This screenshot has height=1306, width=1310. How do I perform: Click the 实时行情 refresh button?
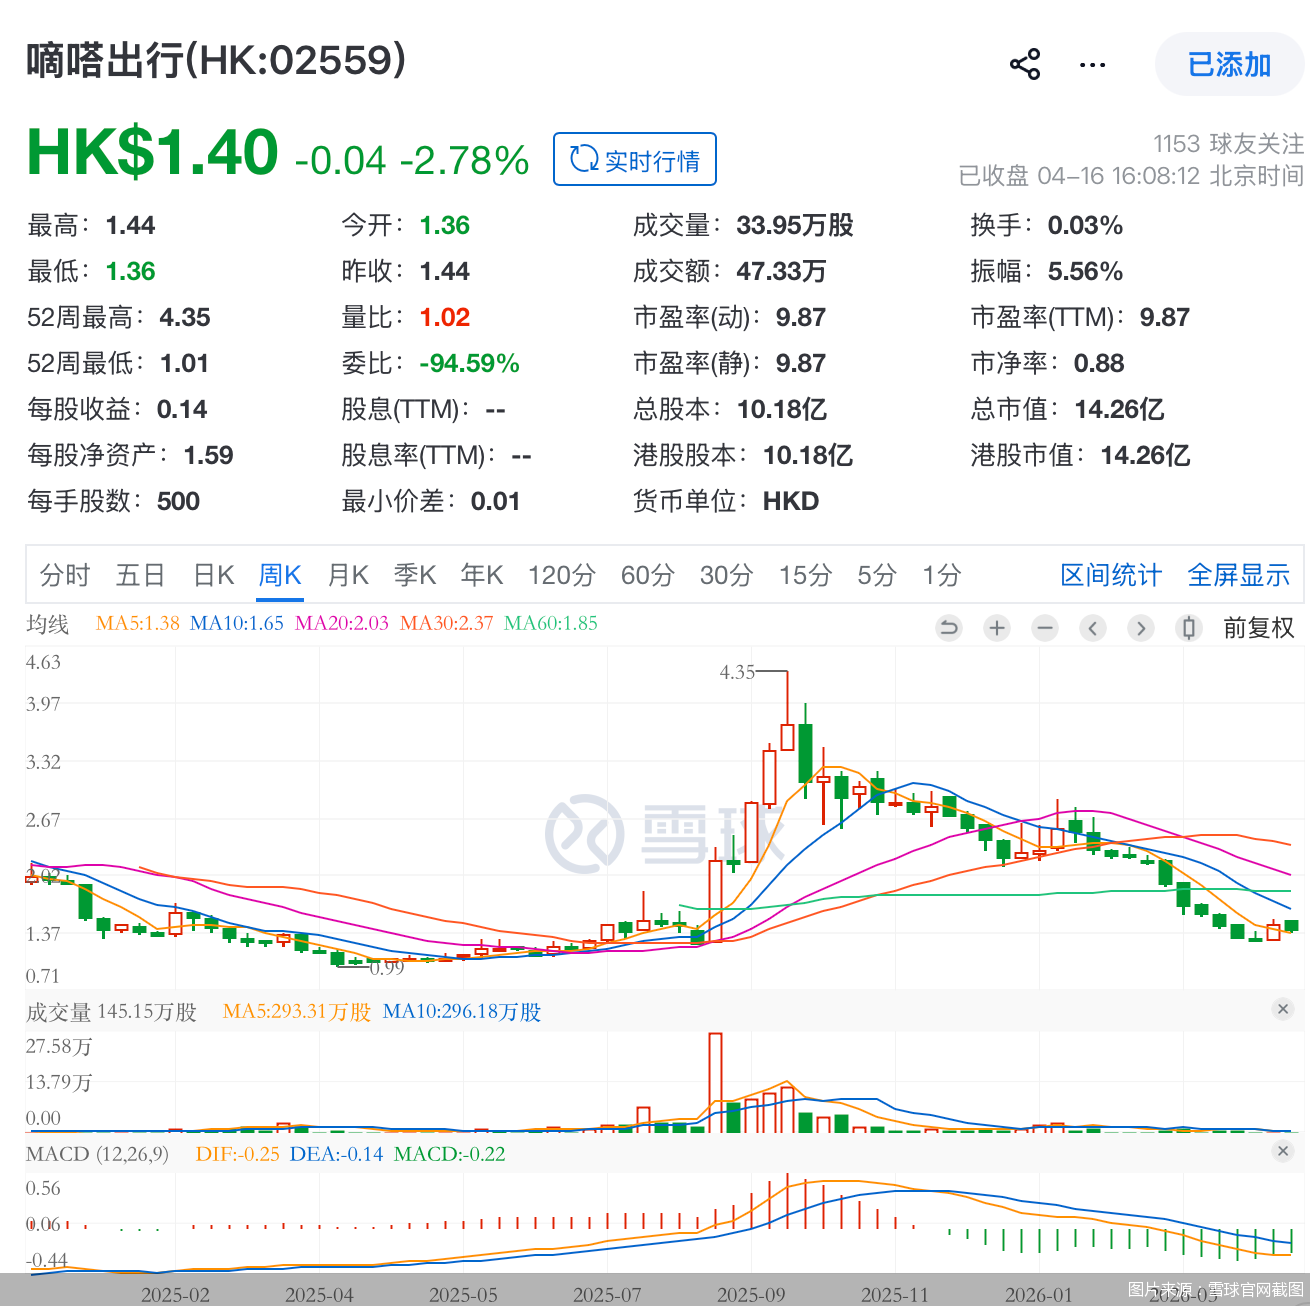[x=634, y=159]
